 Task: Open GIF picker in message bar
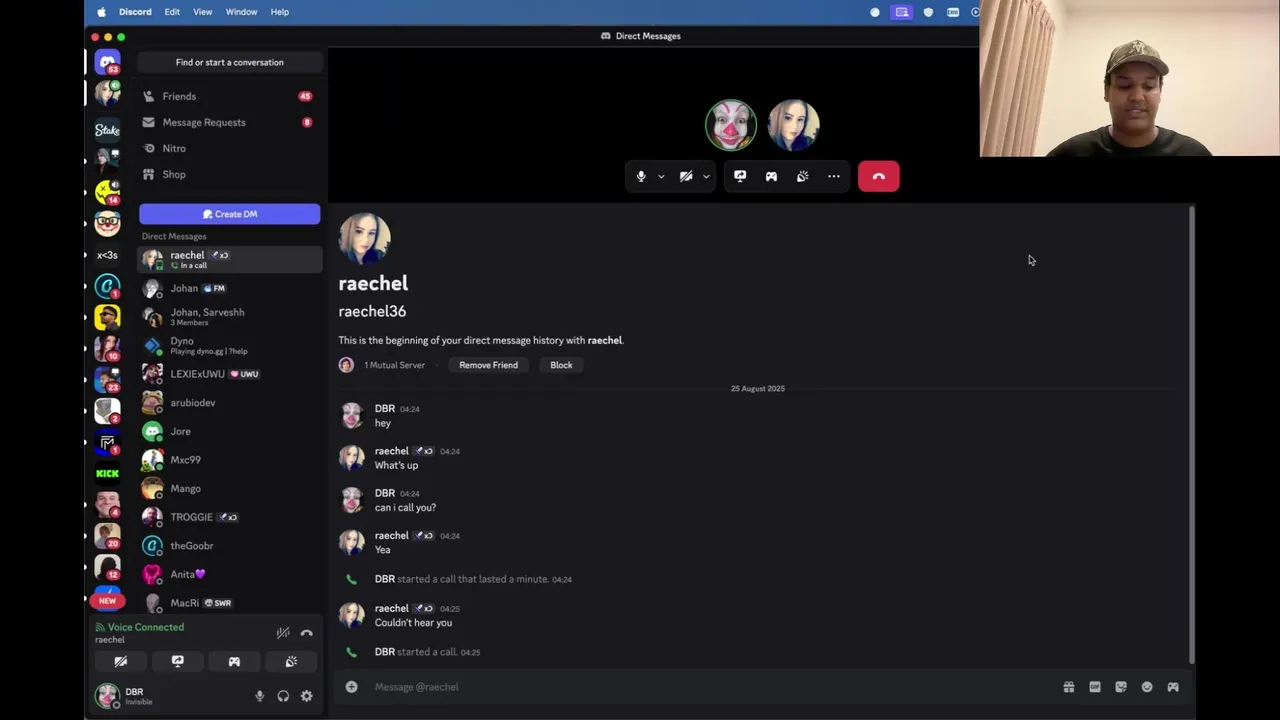pyautogui.click(x=1095, y=687)
